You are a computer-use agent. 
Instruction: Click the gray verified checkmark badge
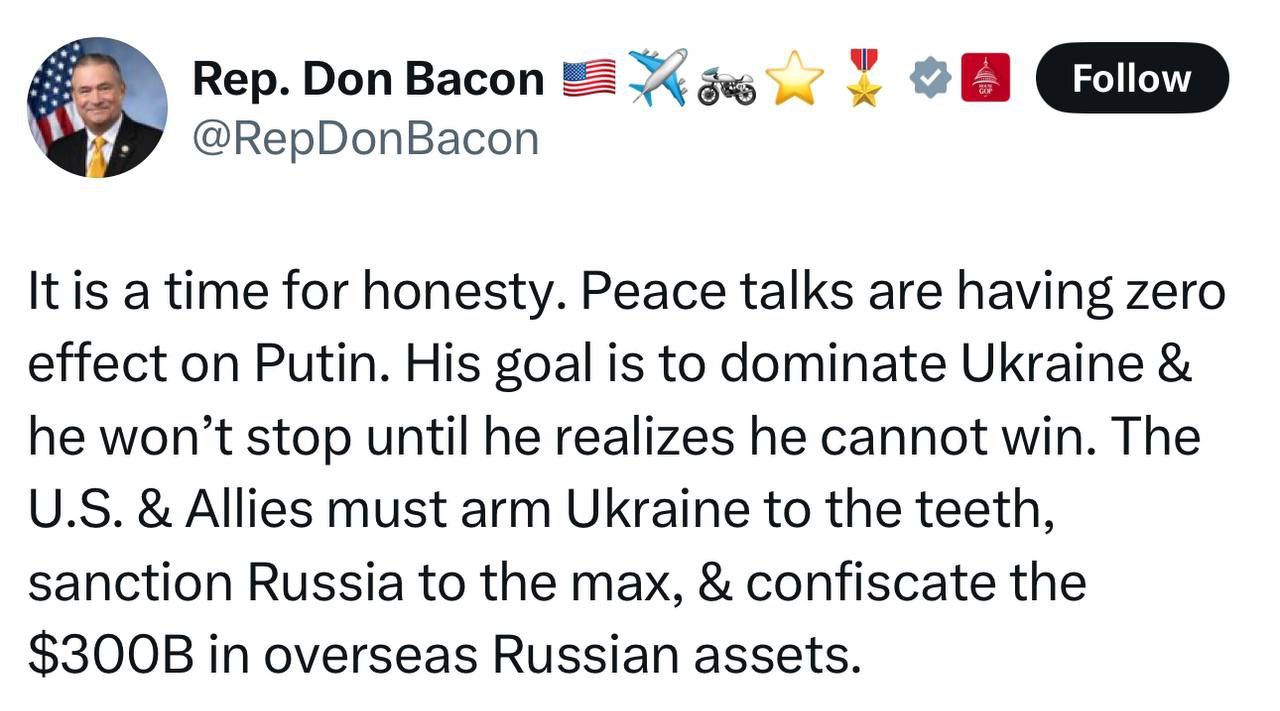pyautogui.click(x=930, y=79)
